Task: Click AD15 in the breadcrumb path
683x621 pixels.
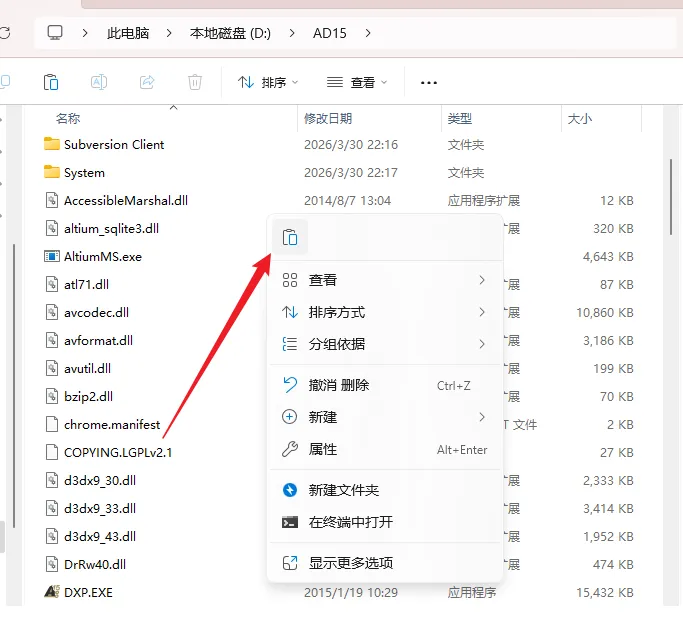Action: click(x=329, y=33)
